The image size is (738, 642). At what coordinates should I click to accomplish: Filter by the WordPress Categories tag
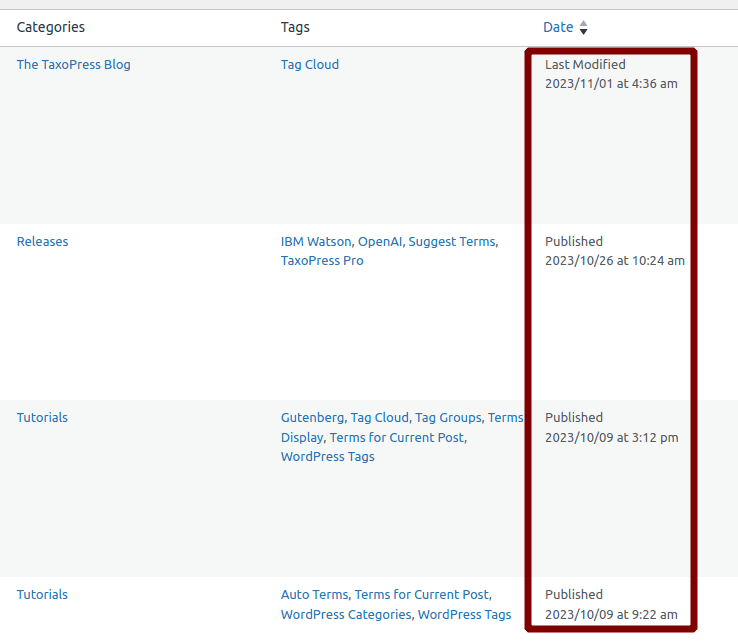pos(346,615)
